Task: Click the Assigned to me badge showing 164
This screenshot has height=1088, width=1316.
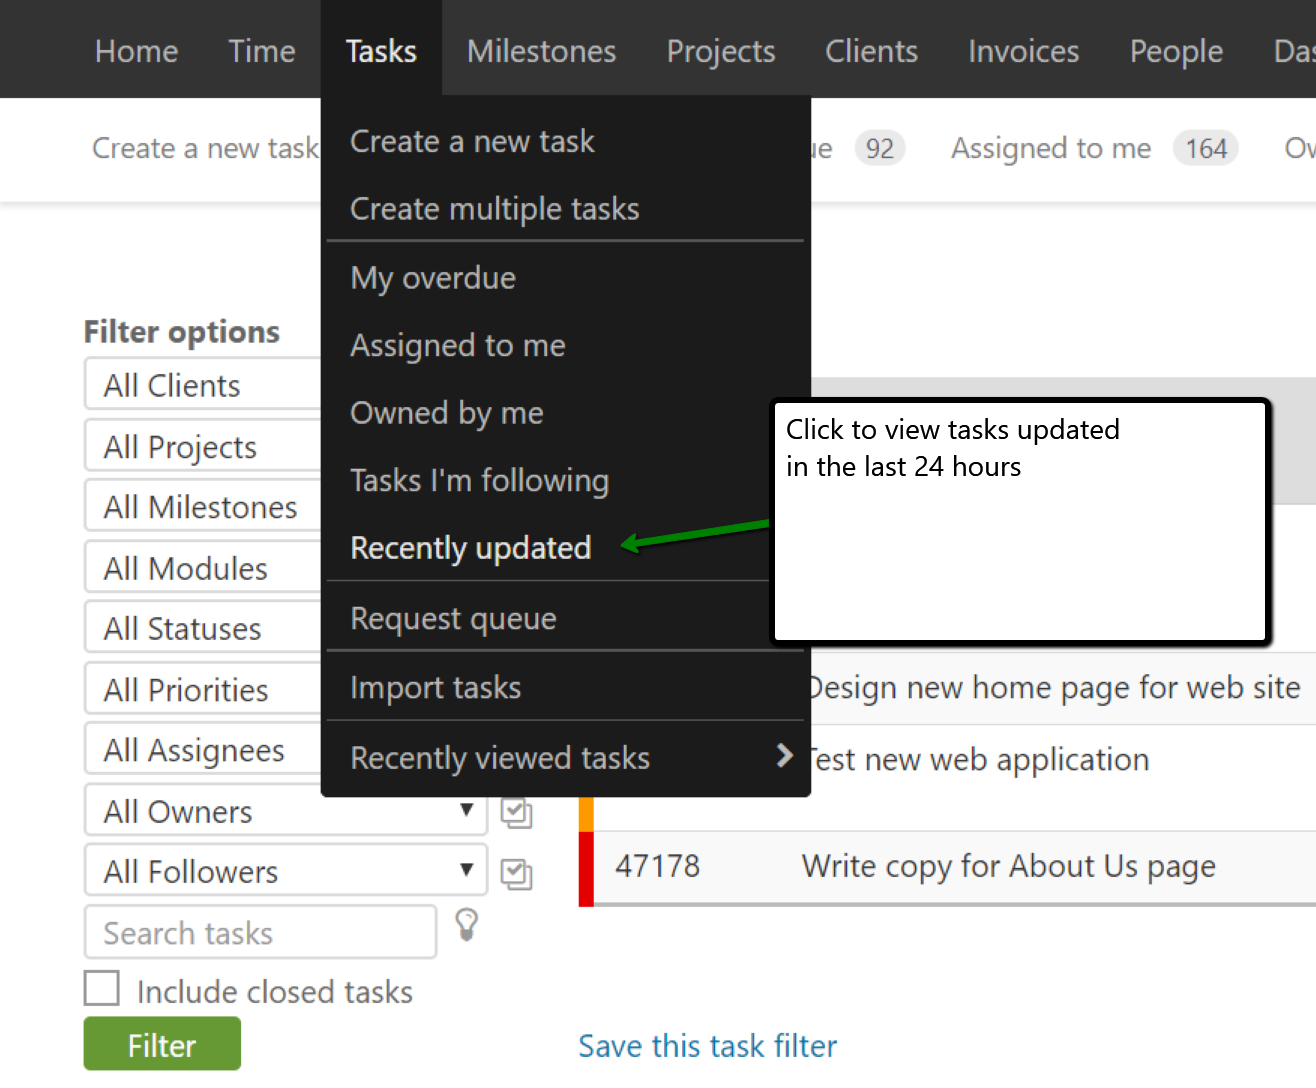Action: click(1206, 148)
